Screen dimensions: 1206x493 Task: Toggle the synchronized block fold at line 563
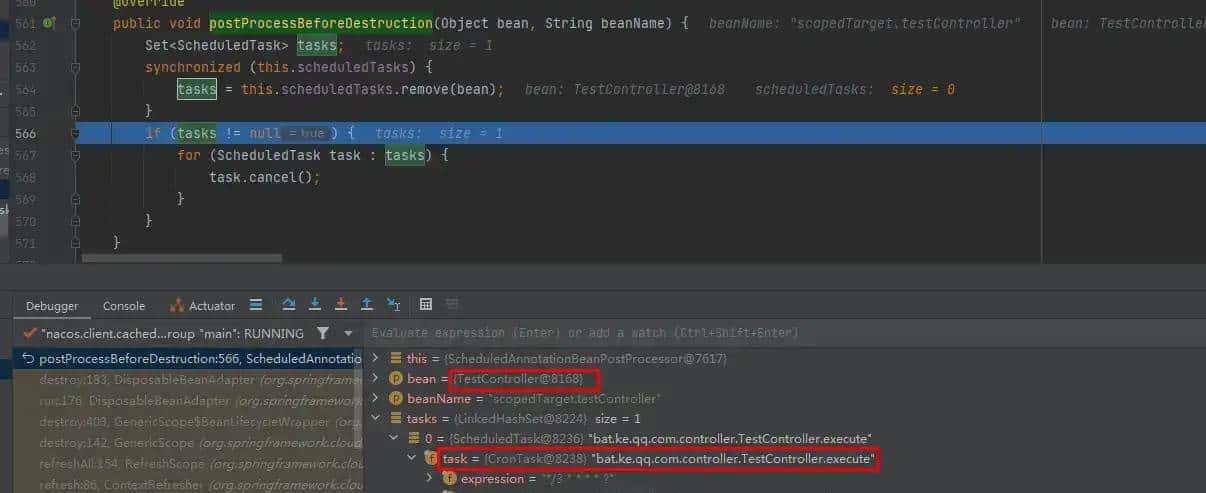click(75, 67)
